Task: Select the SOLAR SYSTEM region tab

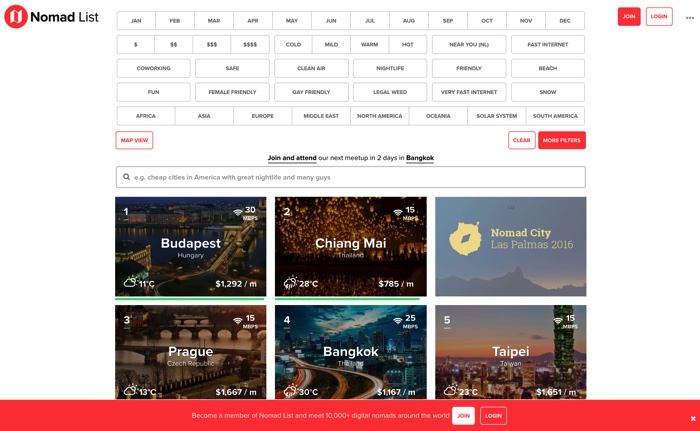Action: coord(496,116)
